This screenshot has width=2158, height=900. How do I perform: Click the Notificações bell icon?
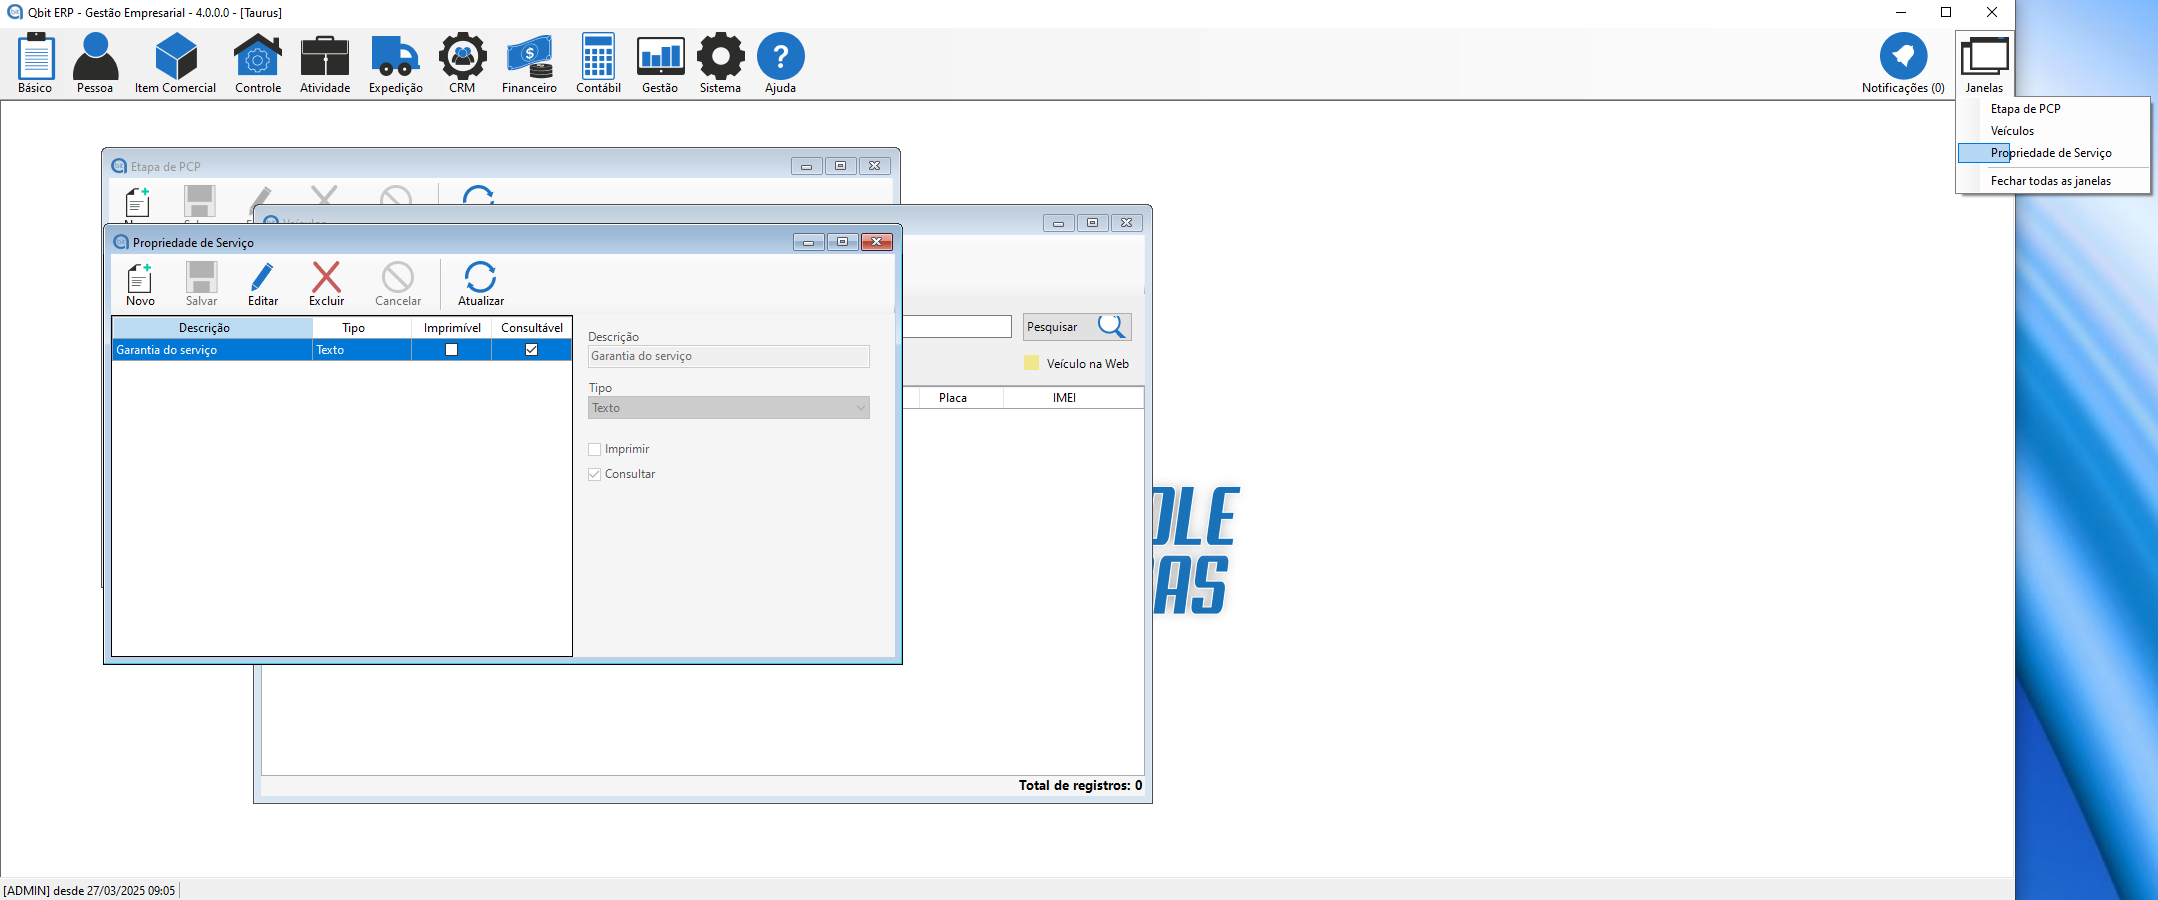click(x=1902, y=57)
